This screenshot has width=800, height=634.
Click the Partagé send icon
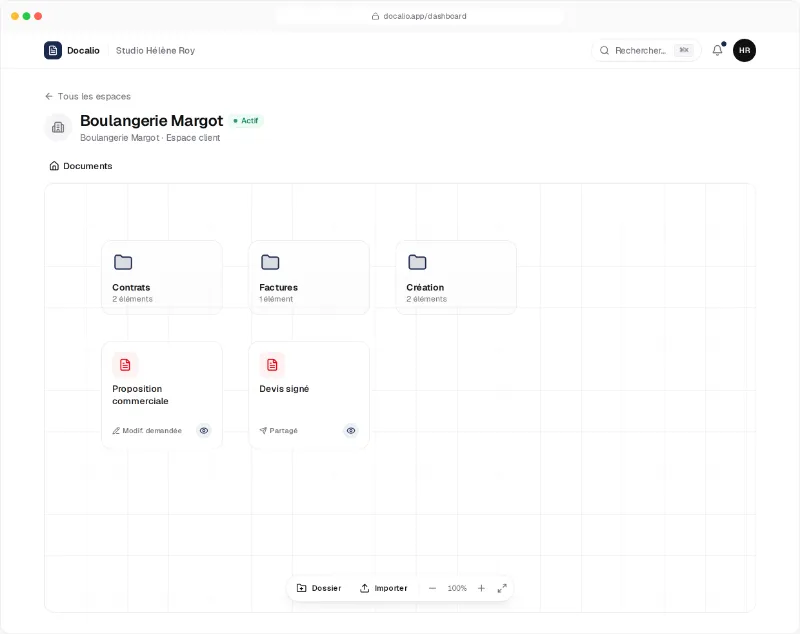pyautogui.click(x=263, y=431)
